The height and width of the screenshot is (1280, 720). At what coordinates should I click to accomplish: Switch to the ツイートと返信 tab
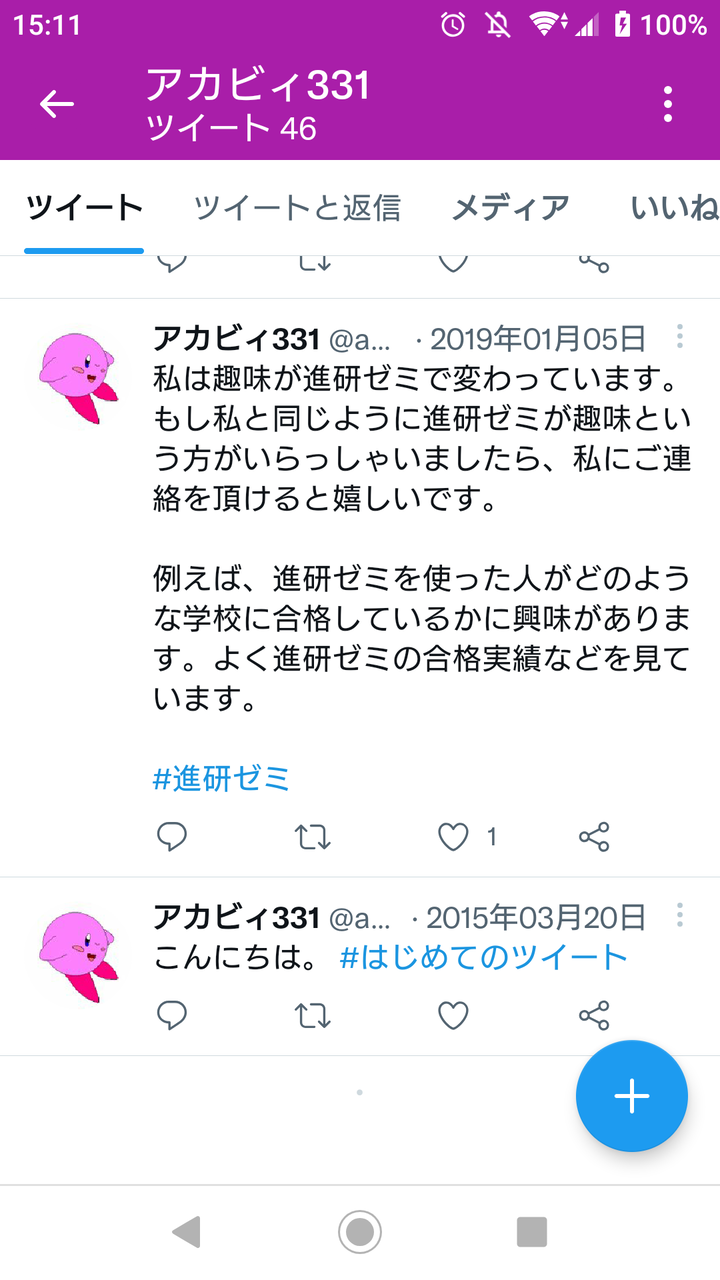coord(297,208)
